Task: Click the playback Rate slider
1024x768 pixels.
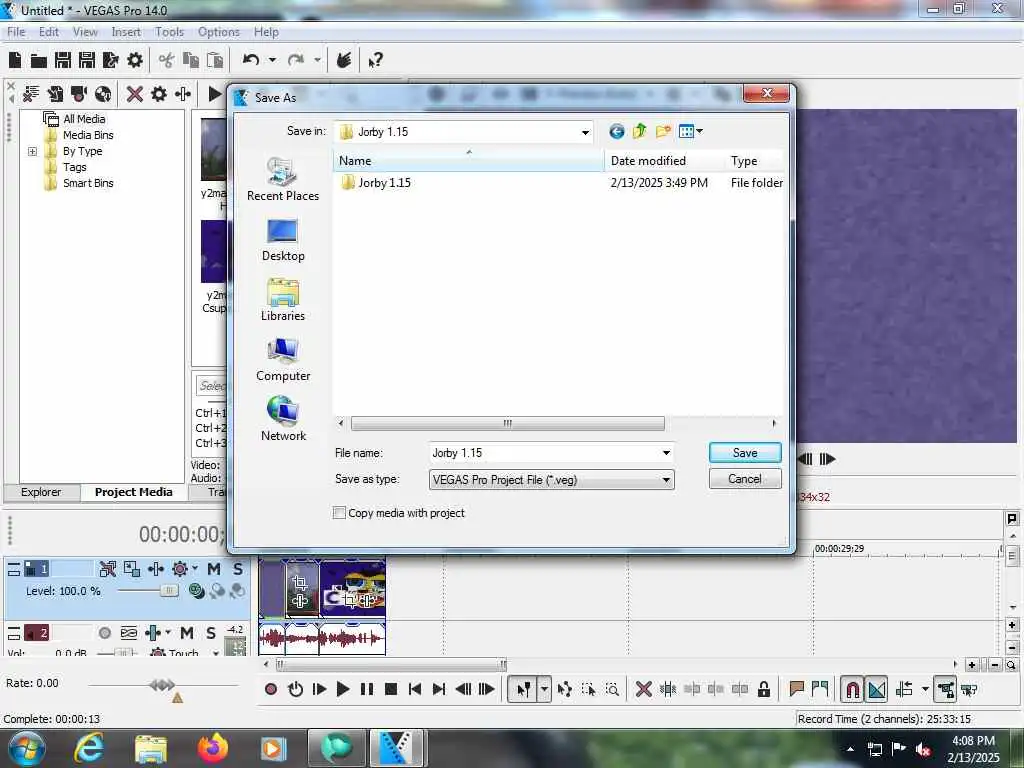Action: pyautogui.click(x=163, y=685)
